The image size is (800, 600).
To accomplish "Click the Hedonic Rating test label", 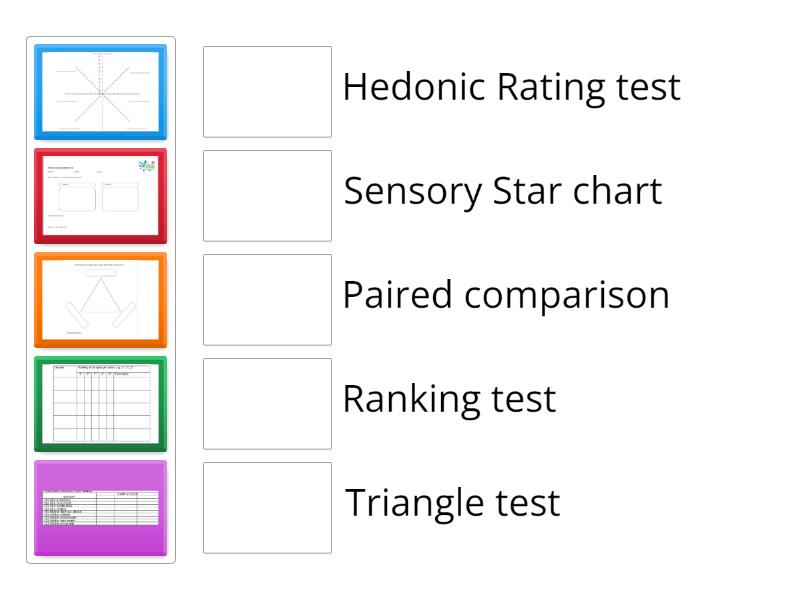I will 511,88.
